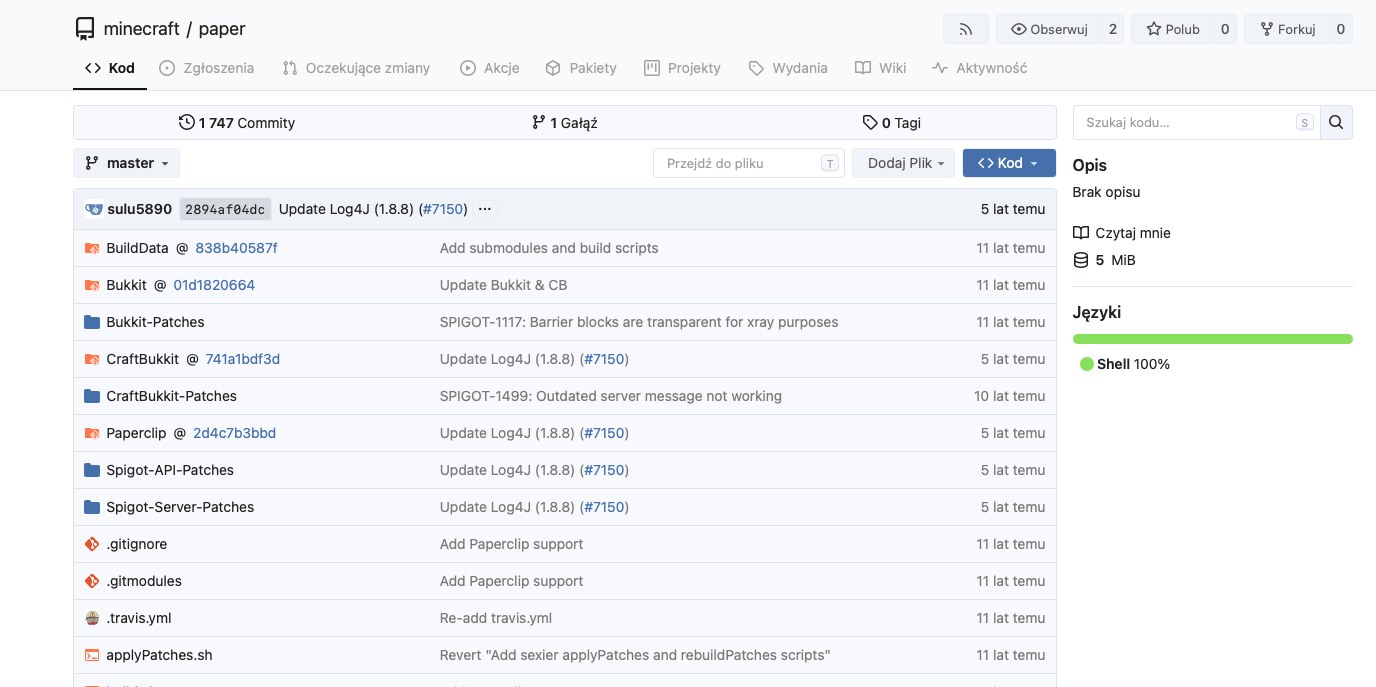1376x687 pixels.
Task: Open the Aktywność tab
Action: pos(980,68)
